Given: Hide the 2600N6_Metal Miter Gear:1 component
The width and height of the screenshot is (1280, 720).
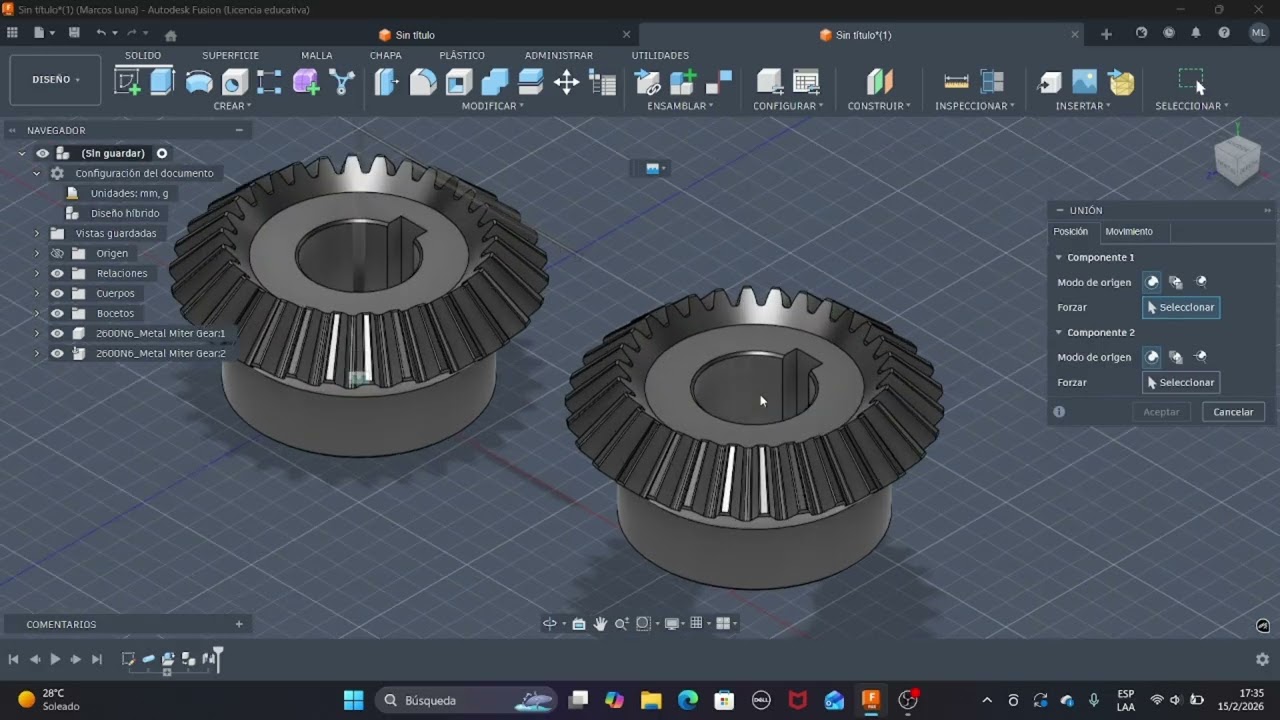Looking at the screenshot, I should (57, 333).
